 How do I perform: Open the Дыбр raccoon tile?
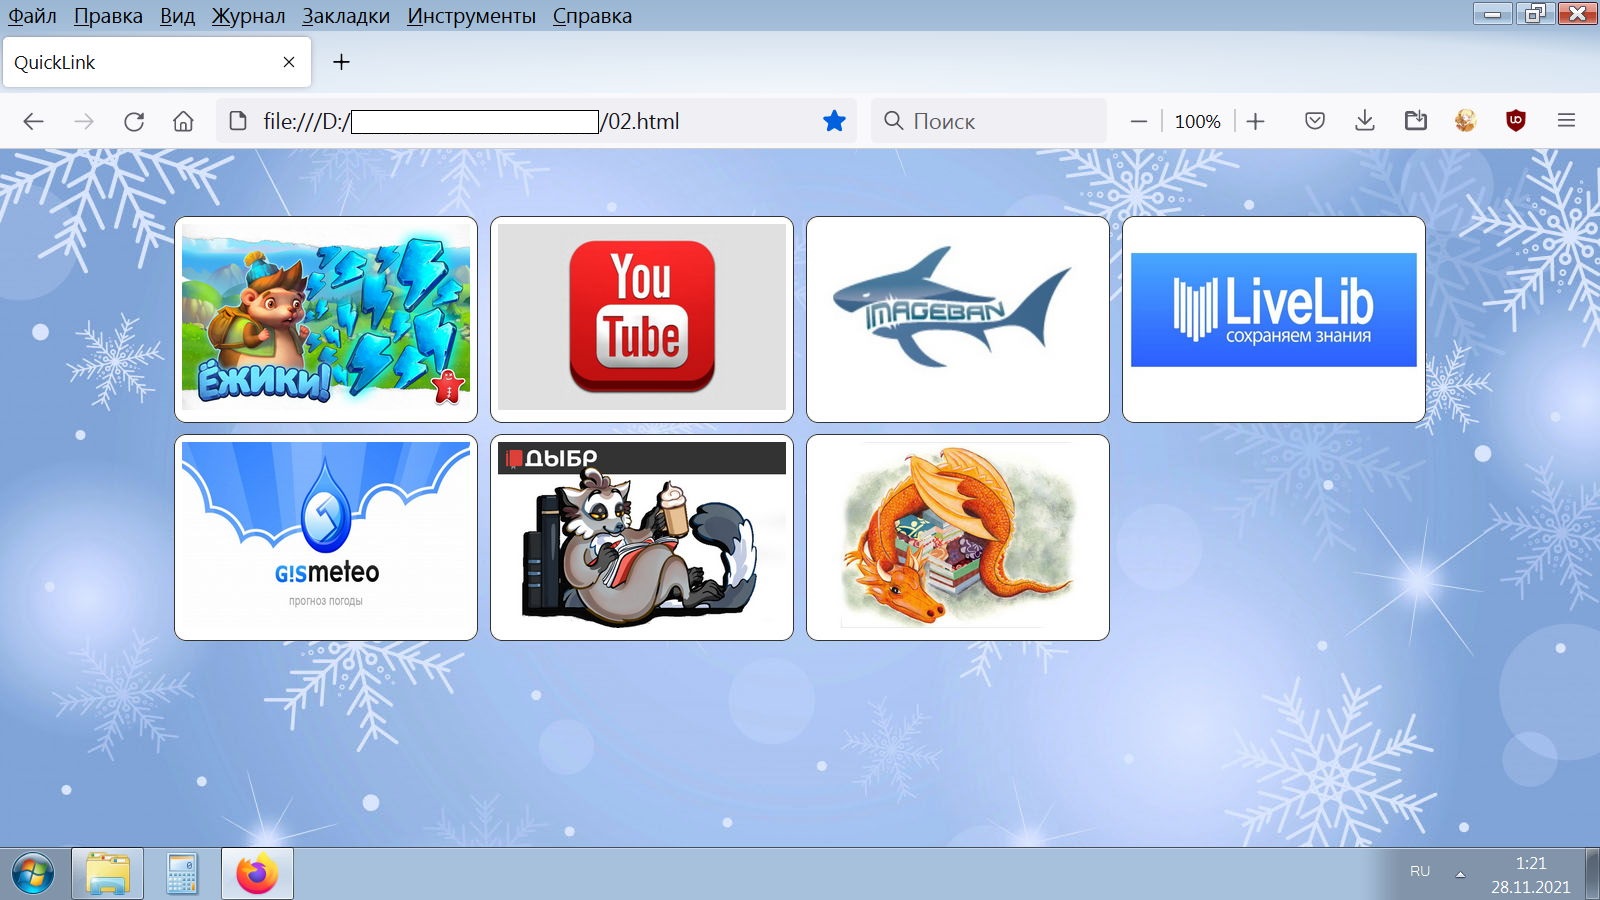click(x=642, y=538)
